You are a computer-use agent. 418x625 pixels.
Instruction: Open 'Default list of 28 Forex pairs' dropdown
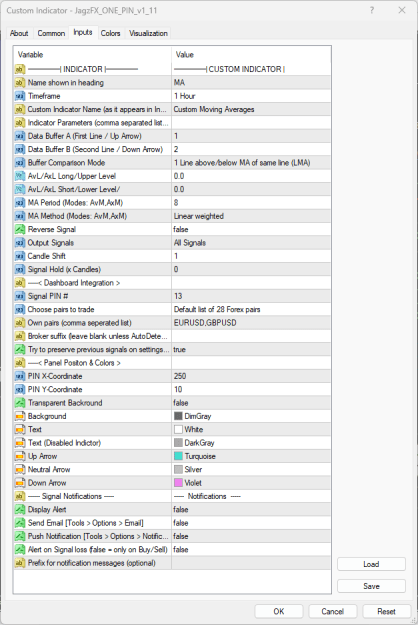(x=251, y=310)
